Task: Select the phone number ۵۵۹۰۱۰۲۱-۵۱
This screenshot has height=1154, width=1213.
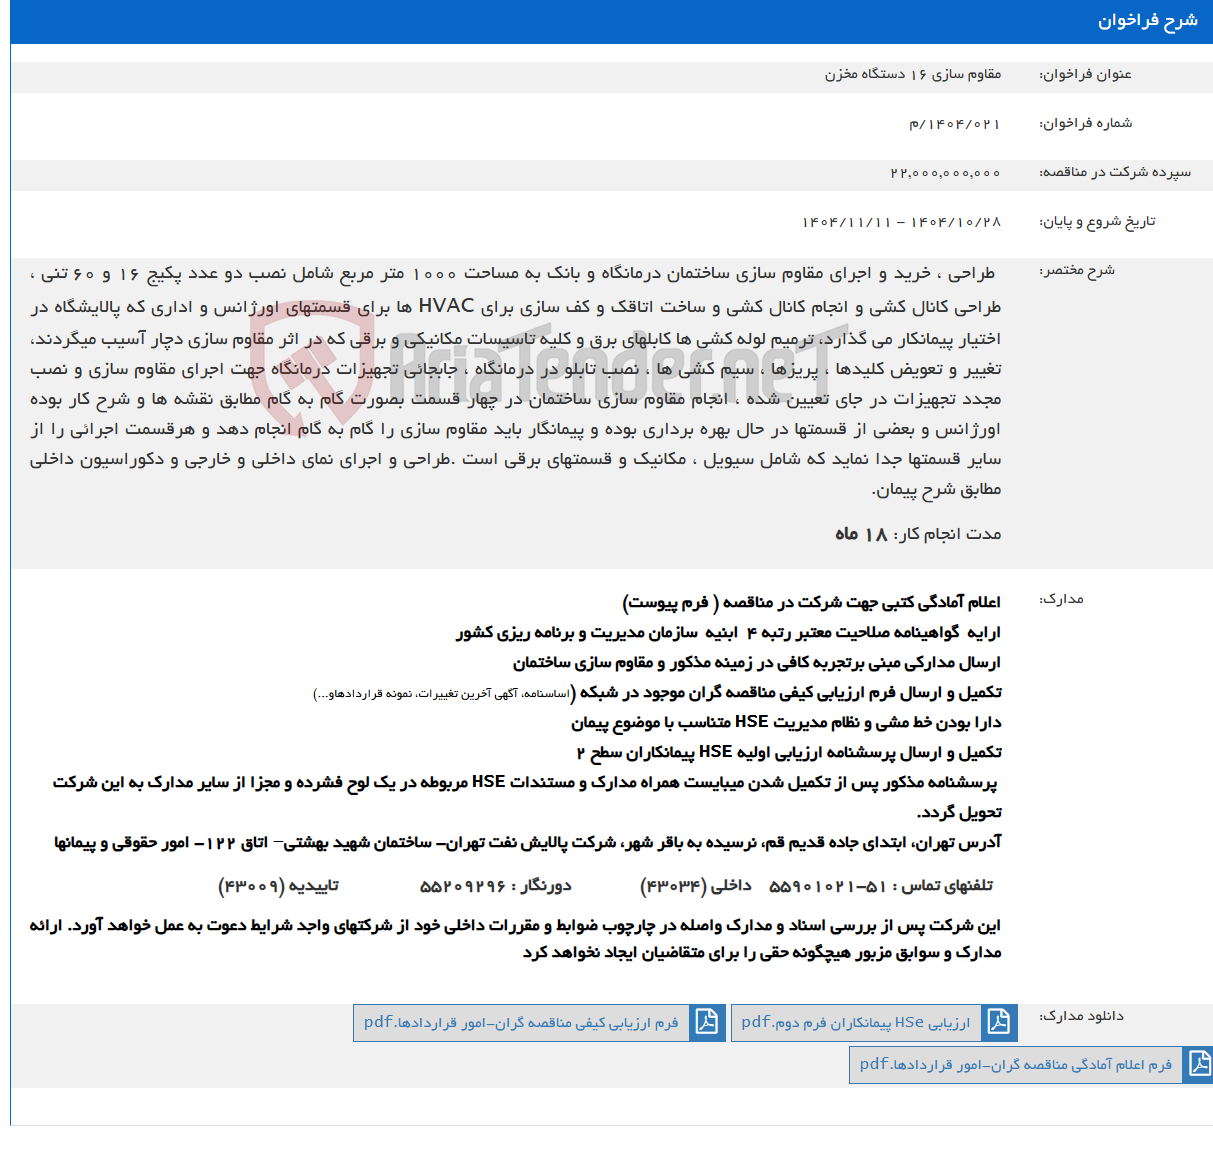Action: coord(828,886)
